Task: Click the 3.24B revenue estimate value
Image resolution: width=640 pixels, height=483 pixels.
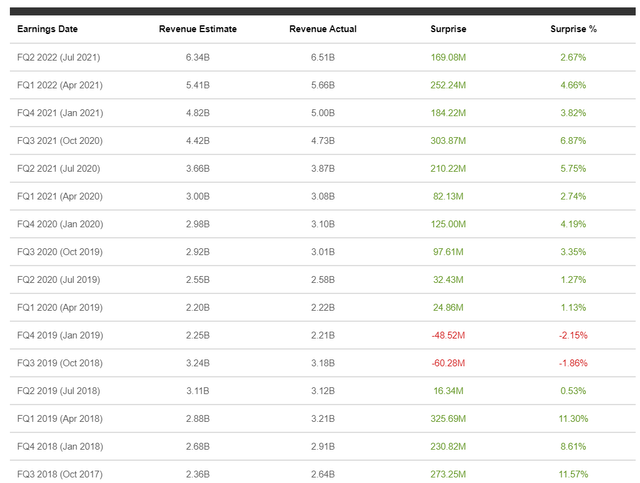Action: coord(198,363)
